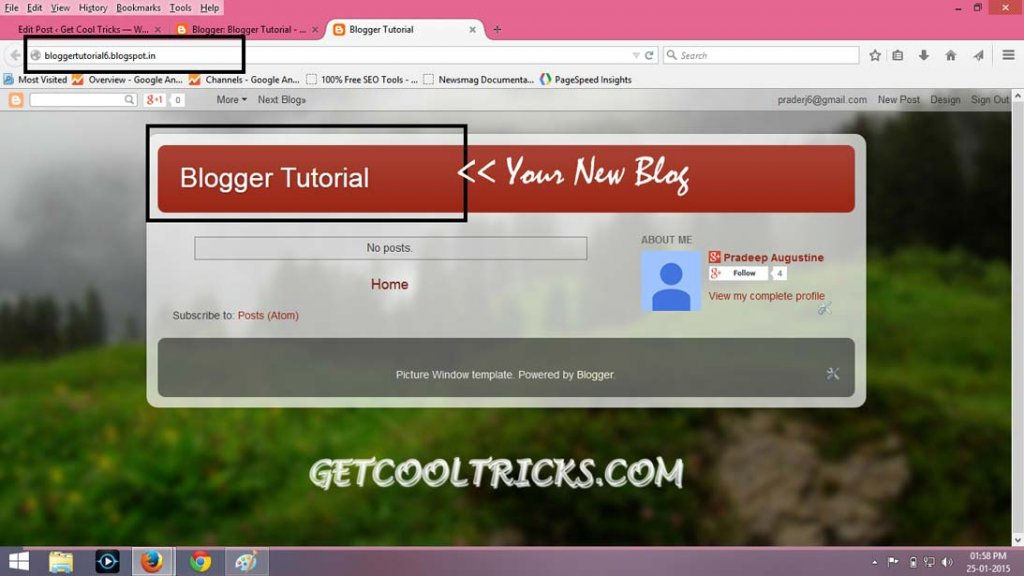
Task: Show bookmarks list icon
Action: (898, 56)
